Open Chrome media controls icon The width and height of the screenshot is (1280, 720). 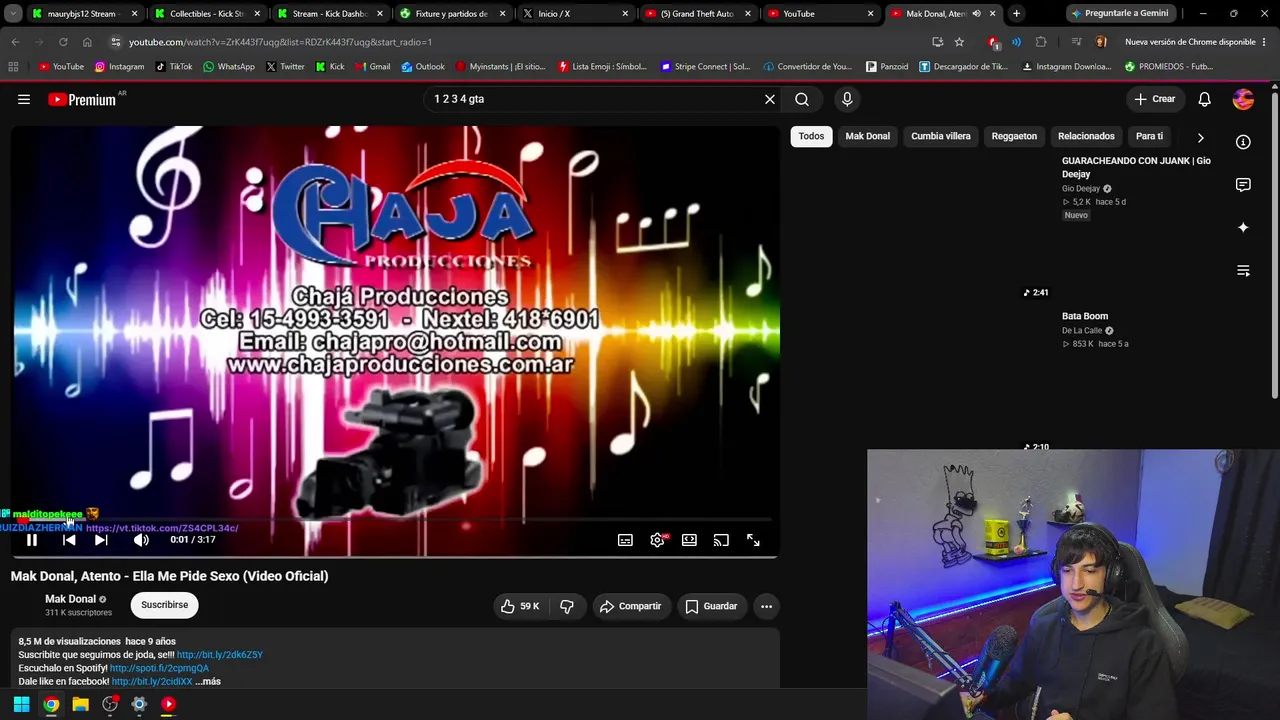coord(1076,42)
